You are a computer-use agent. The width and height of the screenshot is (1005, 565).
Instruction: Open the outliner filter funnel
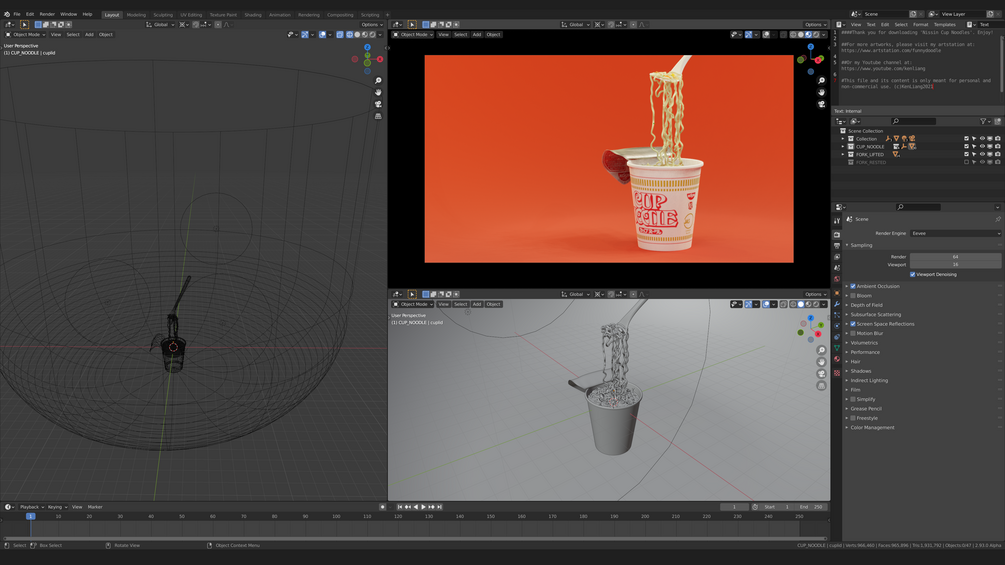click(x=983, y=121)
